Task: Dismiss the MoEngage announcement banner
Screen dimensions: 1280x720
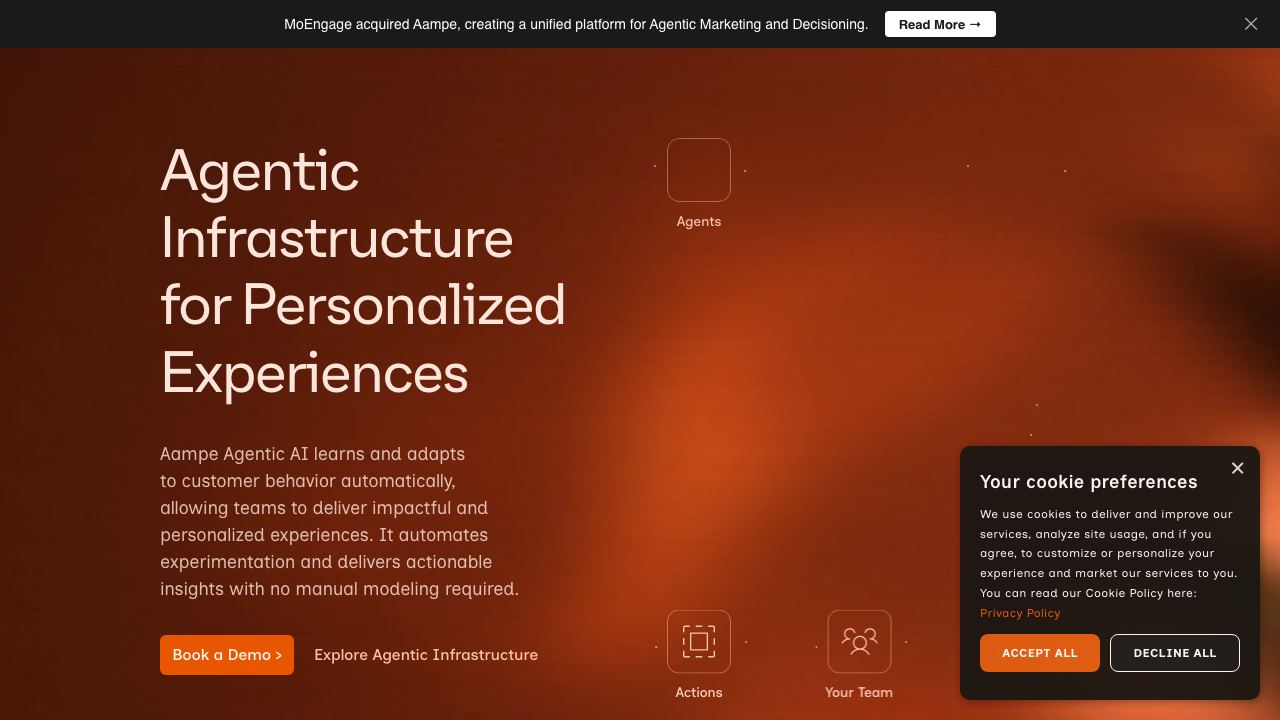Action: (1251, 24)
